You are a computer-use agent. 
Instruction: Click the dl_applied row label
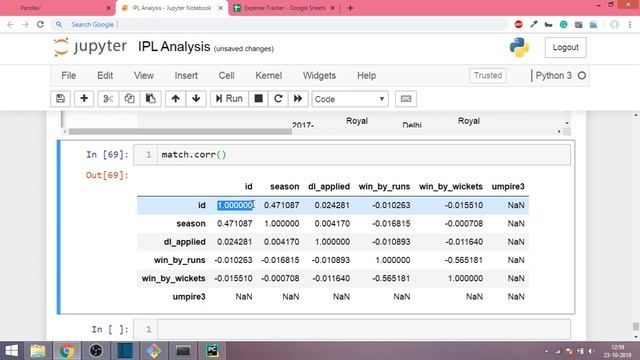pyautogui.click(x=184, y=242)
